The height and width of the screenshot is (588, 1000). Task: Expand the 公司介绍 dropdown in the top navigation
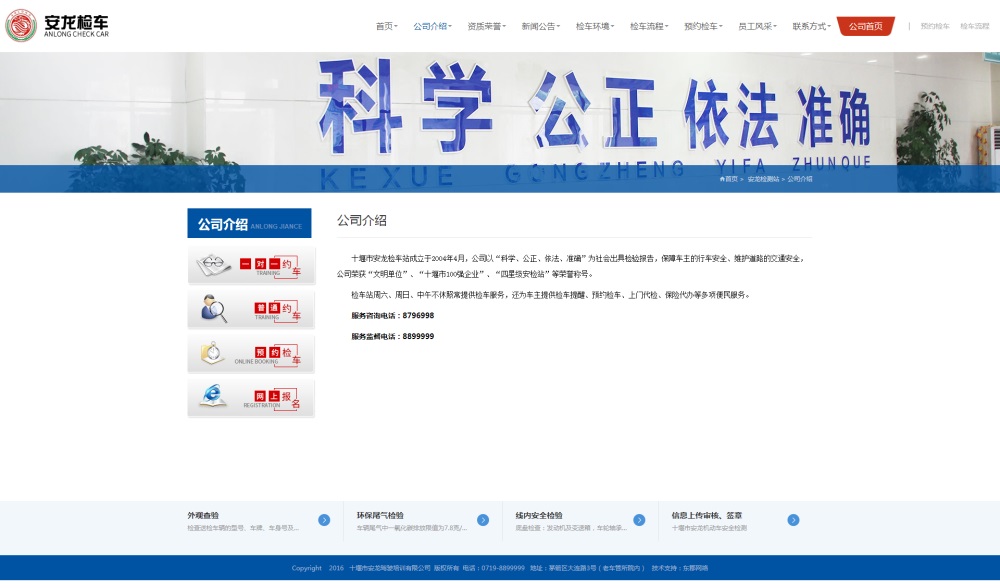[432, 26]
